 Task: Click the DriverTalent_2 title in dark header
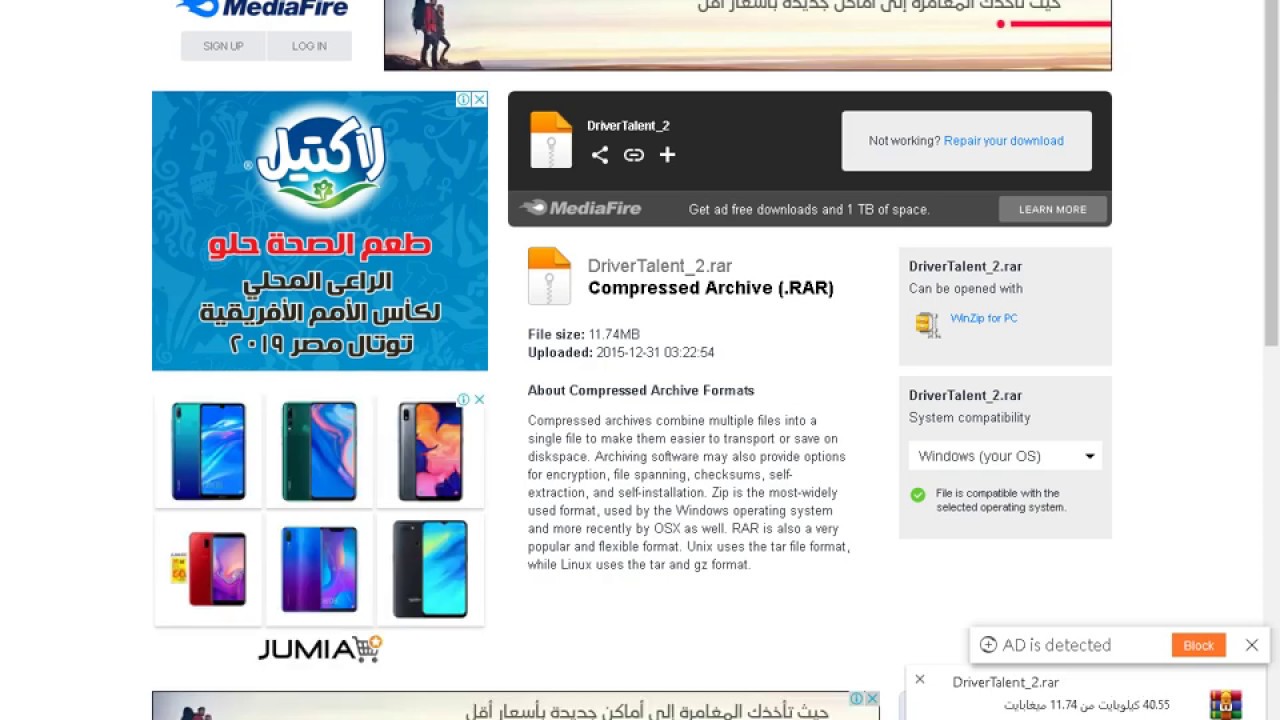click(628, 126)
